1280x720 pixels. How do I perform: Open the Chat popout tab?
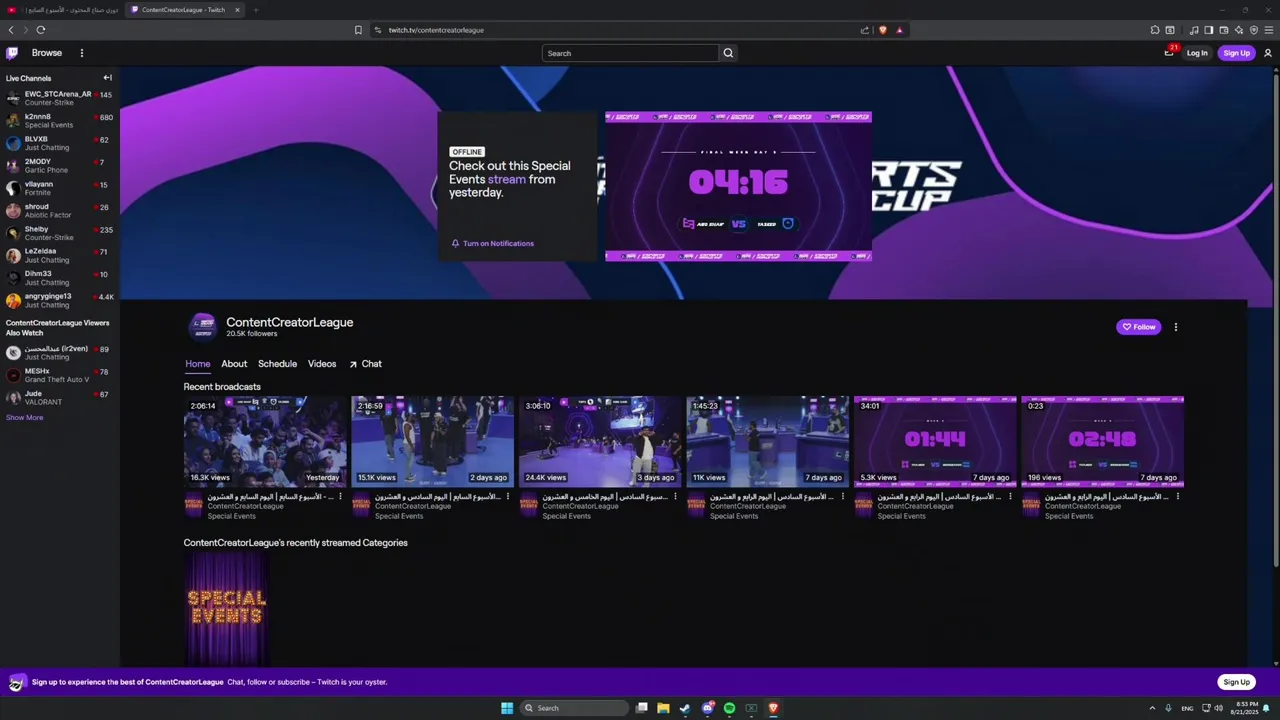[x=365, y=364]
